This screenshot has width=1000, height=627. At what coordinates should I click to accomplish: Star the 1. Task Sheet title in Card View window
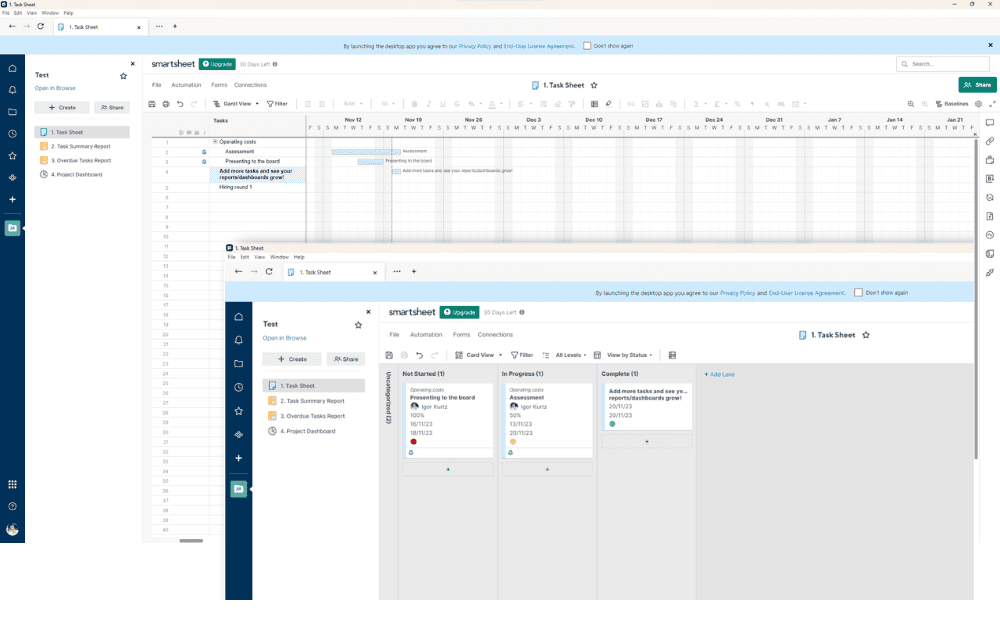click(x=866, y=335)
